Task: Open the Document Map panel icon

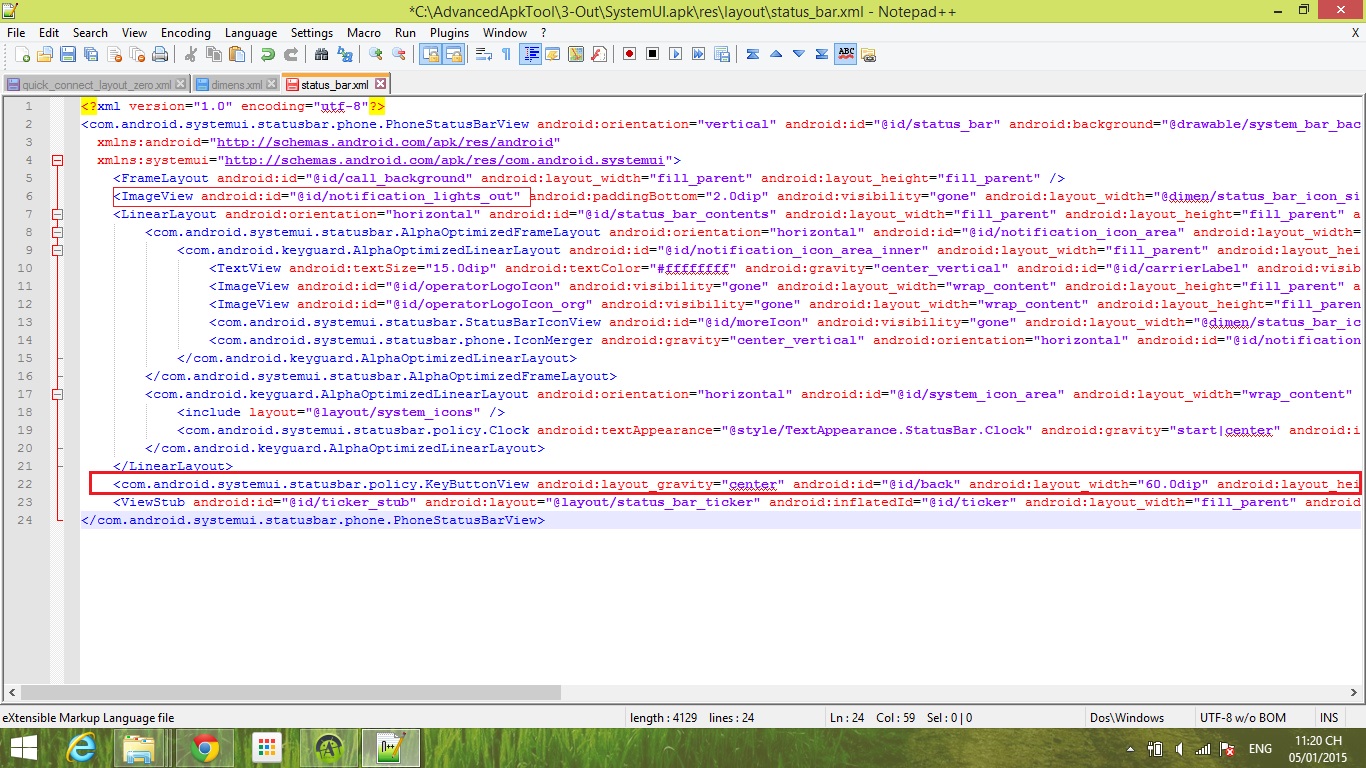Action: (575, 54)
